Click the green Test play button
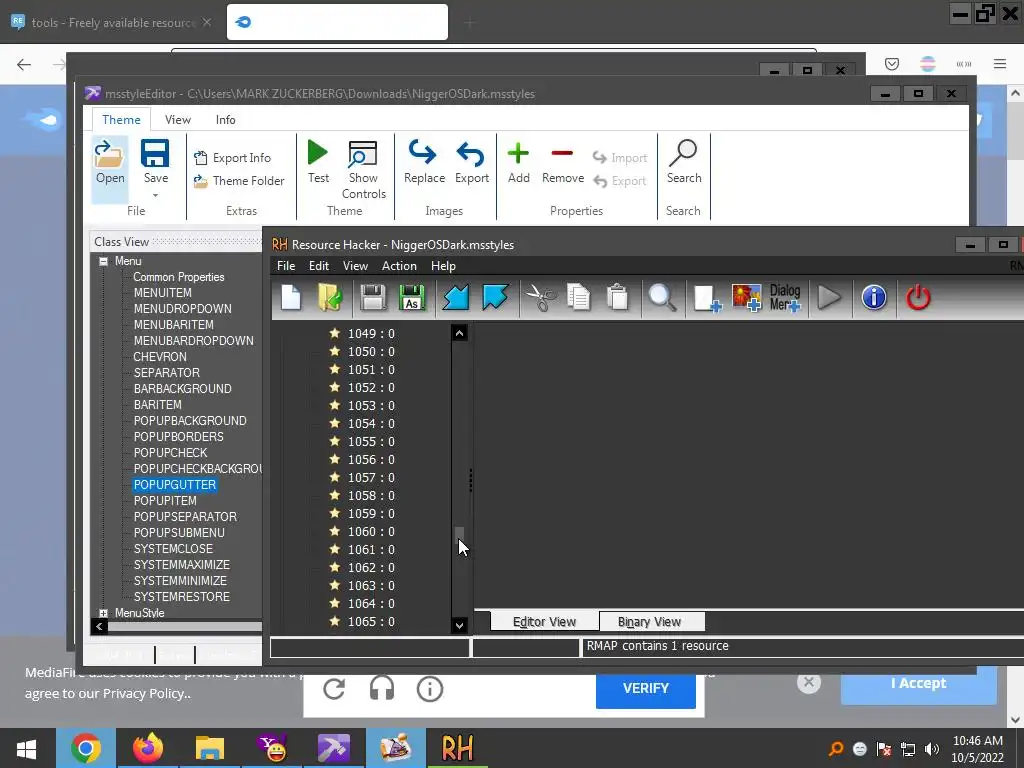This screenshot has width=1024, height=768. click(318, 162)
